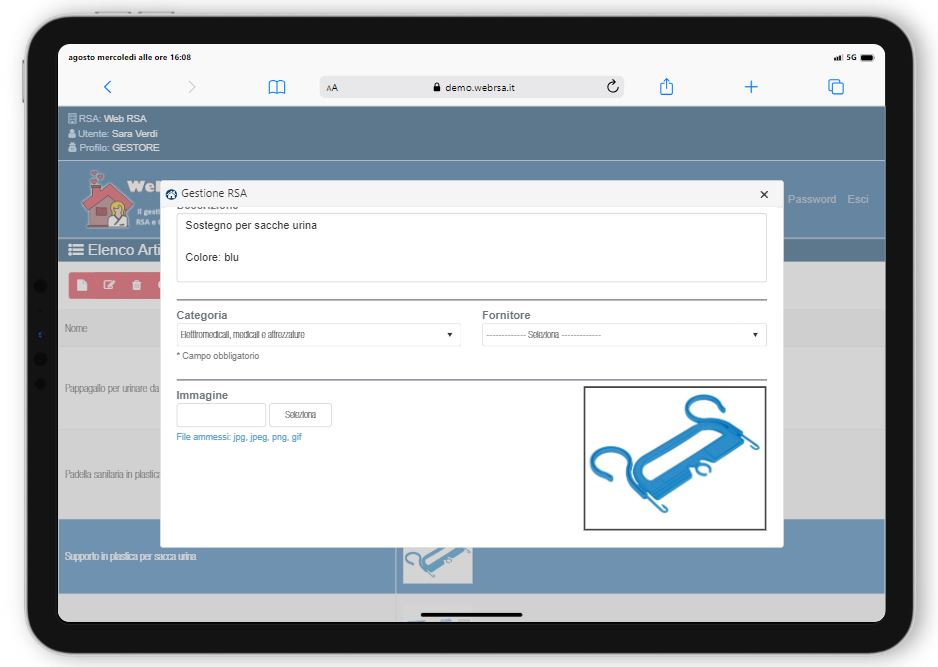Expand the Fornitore supplier dropdown

(624, 335)
